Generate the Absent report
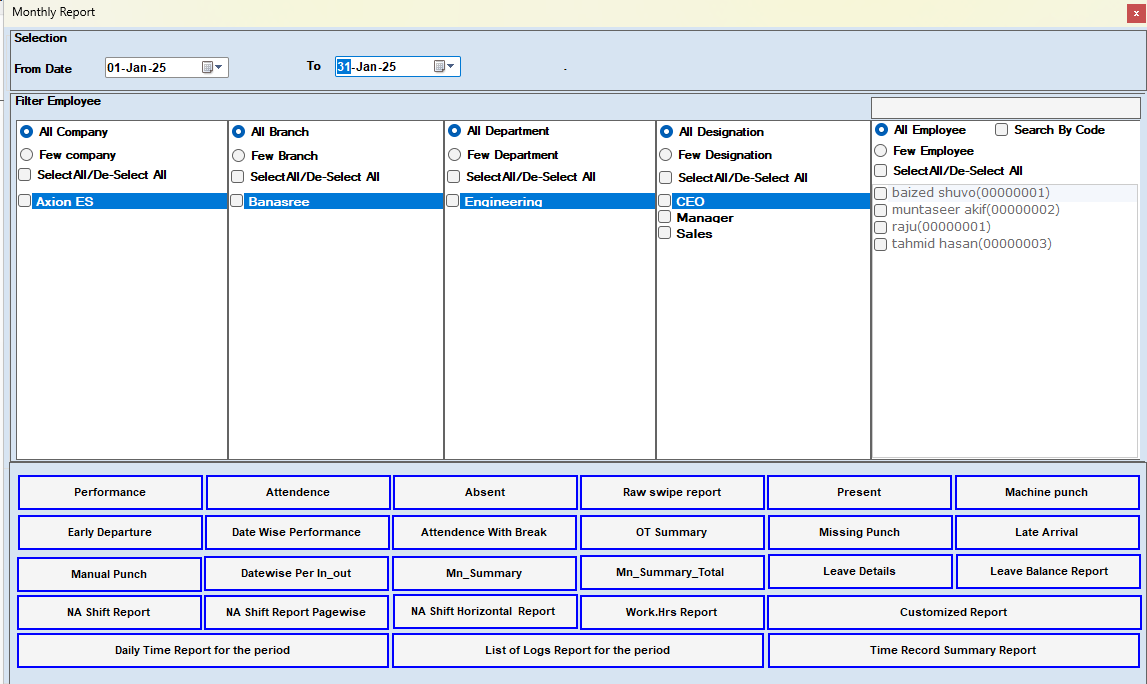This screenshot has height=684, width=1147. tap(485, 492)
